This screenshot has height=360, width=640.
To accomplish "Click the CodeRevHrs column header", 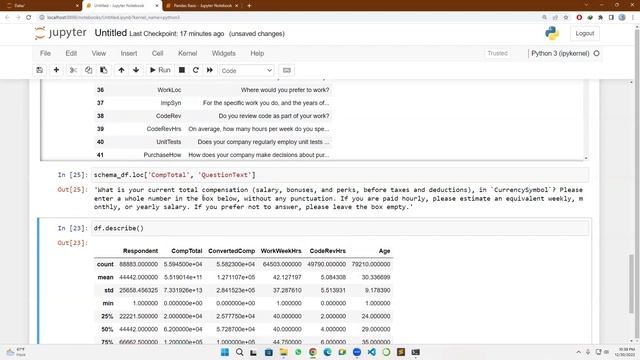I will coord(327,251).
